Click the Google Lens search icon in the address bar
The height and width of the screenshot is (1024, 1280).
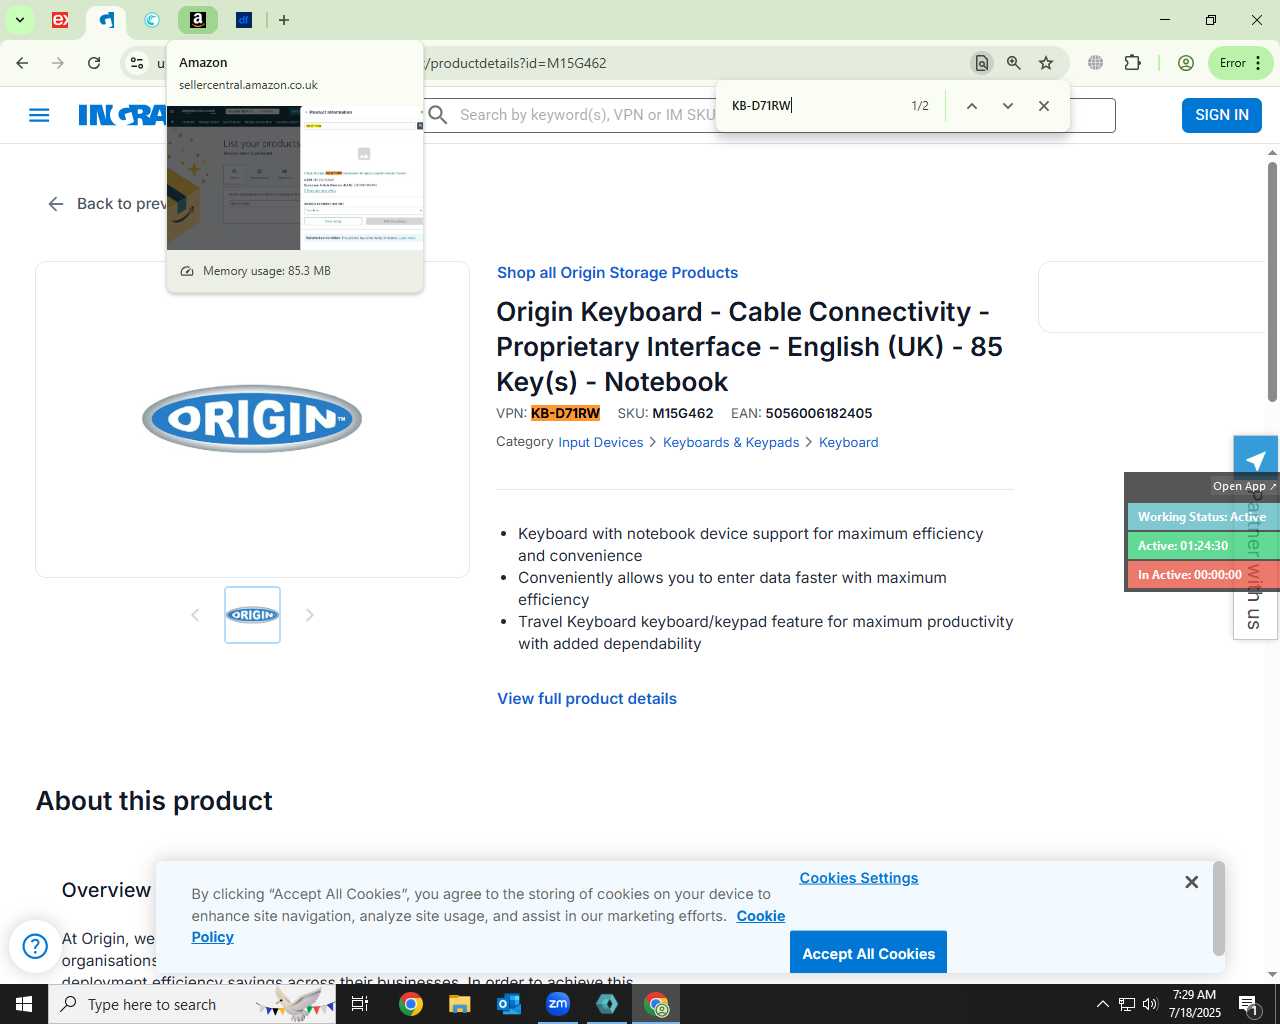tap(982, 63)
